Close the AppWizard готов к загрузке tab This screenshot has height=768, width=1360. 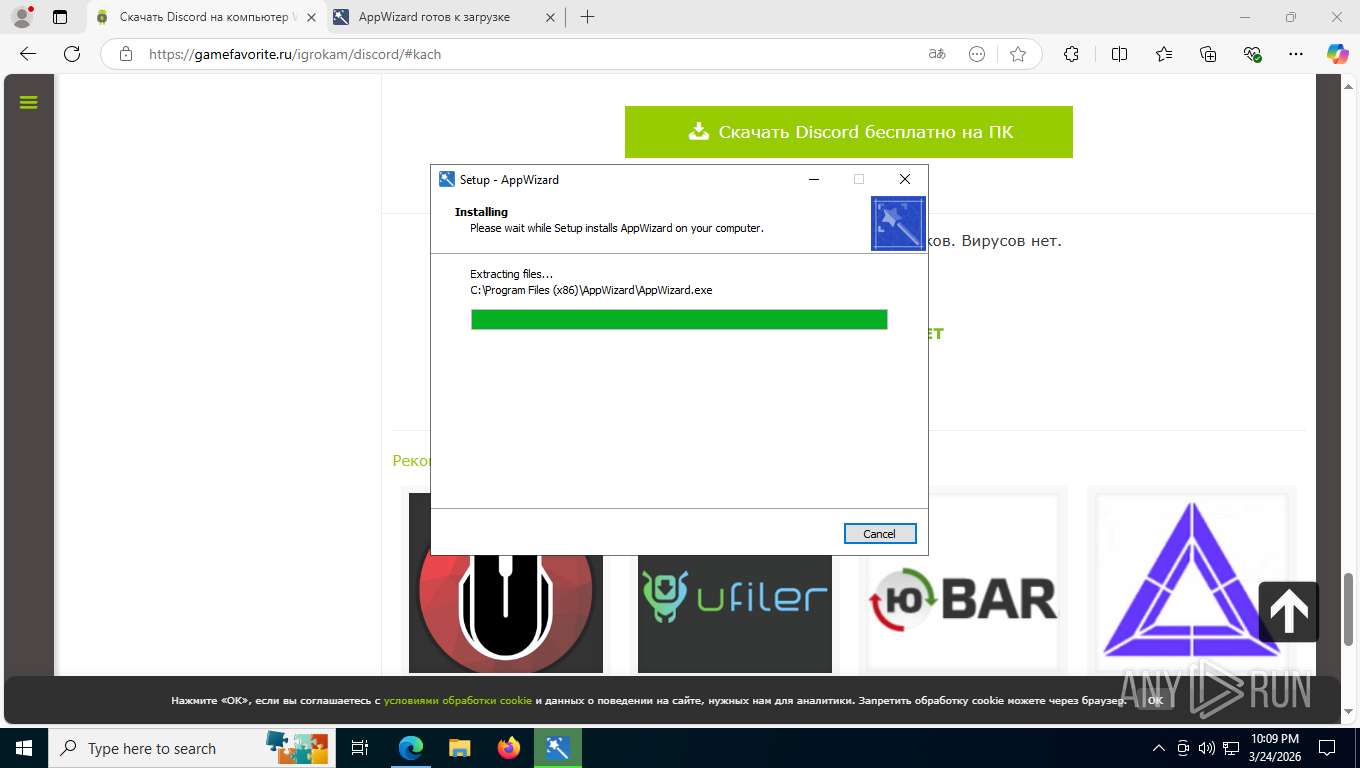[x=550, y=17]
